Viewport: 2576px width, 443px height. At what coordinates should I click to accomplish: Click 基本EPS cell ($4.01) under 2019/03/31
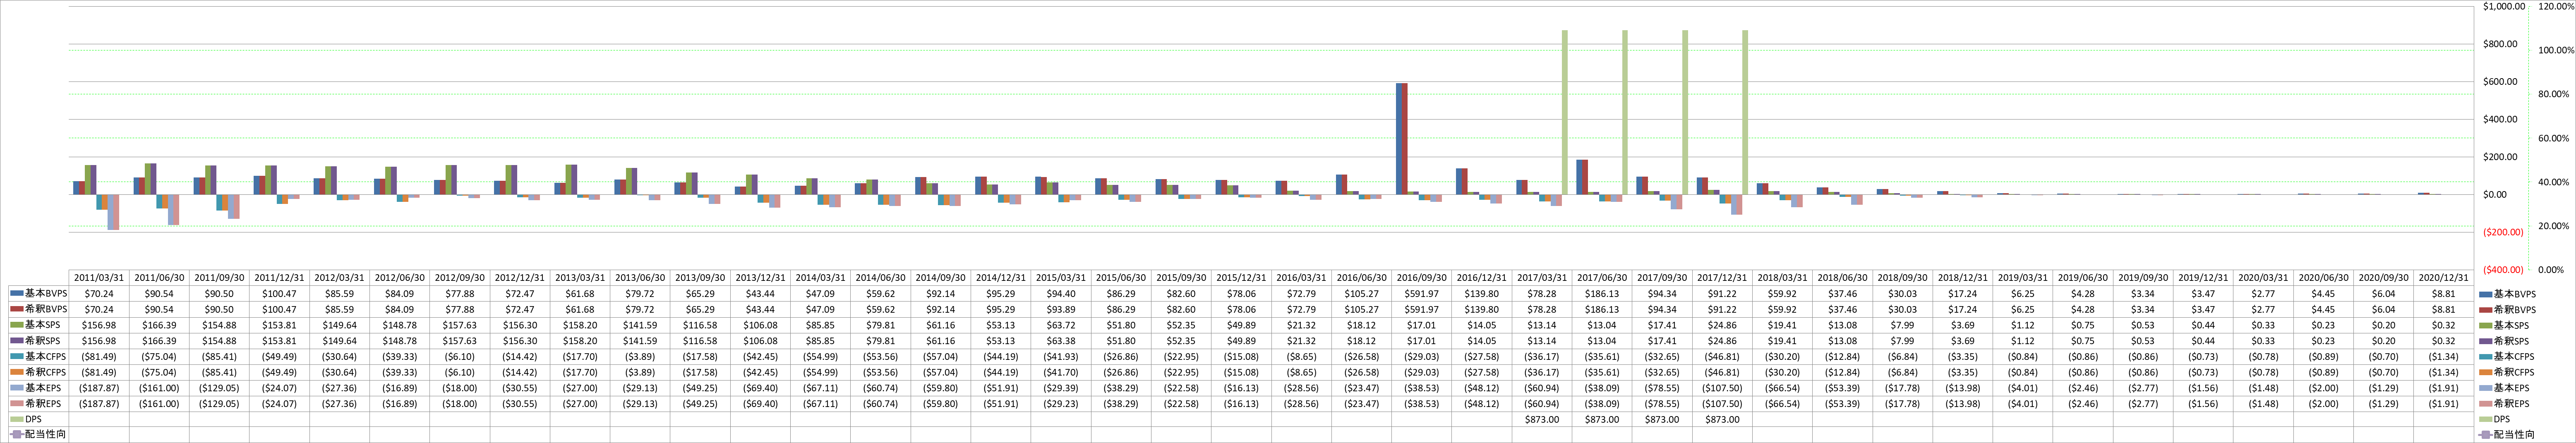coord(2023,388)
